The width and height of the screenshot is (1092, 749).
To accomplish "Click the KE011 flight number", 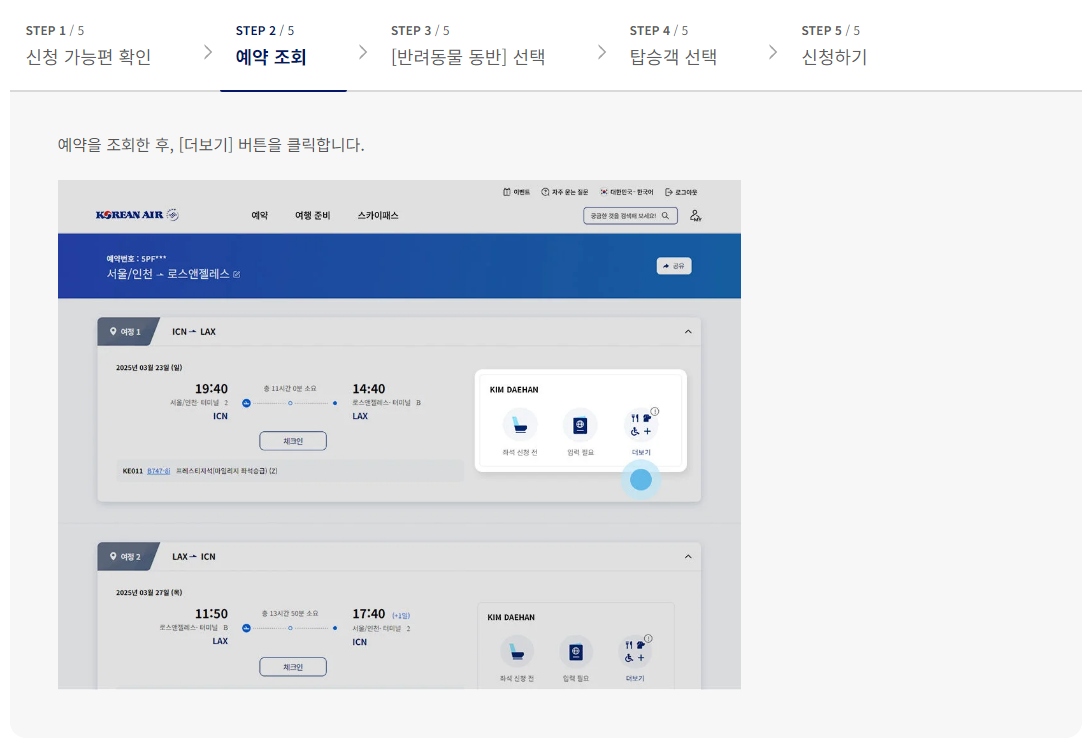I will tap(132, 471).
